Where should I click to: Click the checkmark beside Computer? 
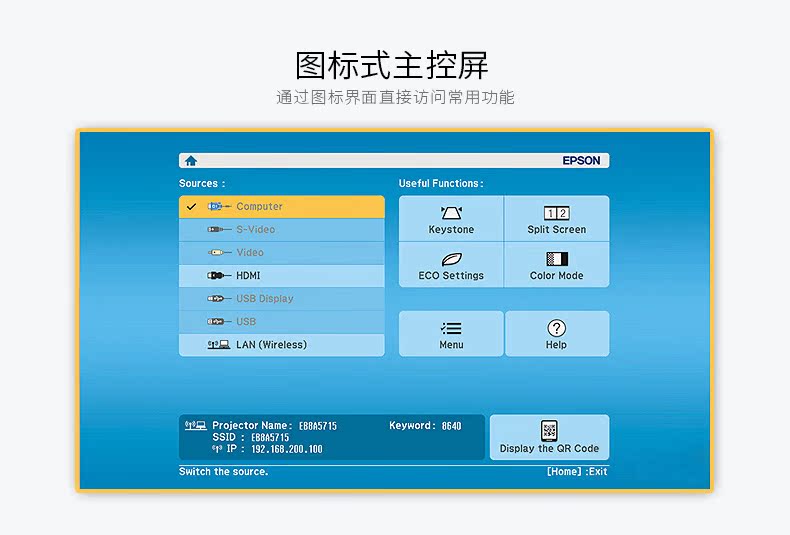click(191, 207)
